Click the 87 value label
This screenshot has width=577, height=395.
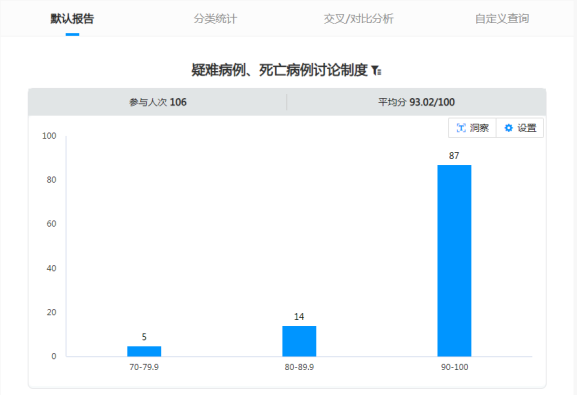click(x=454, y=156)
